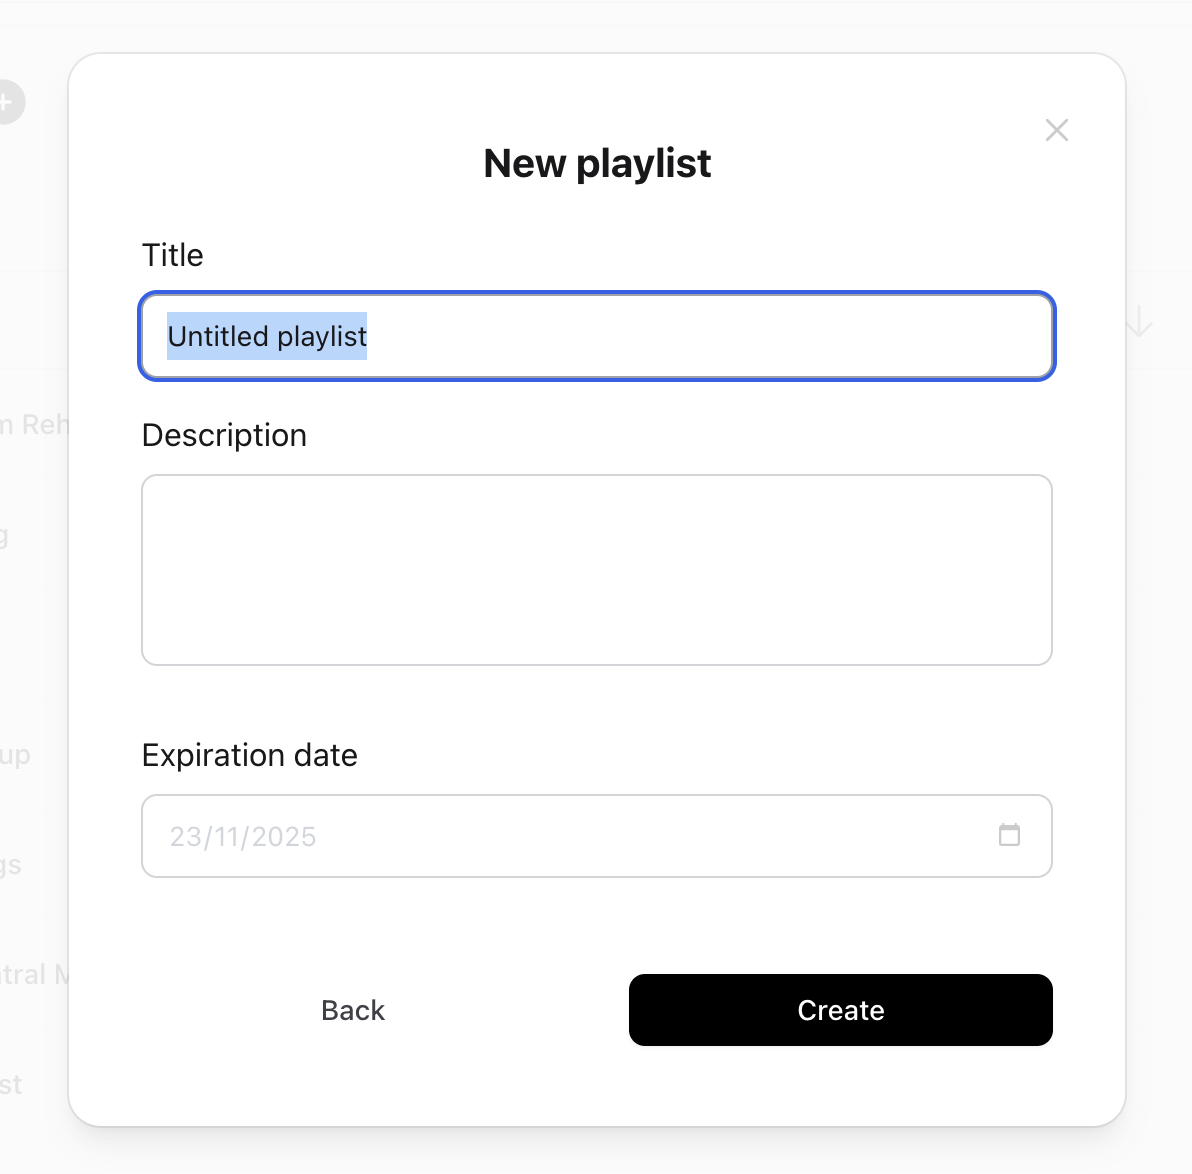1192x1174 pixels.
Task: Click the empty Description box
Action: (597, 570)
